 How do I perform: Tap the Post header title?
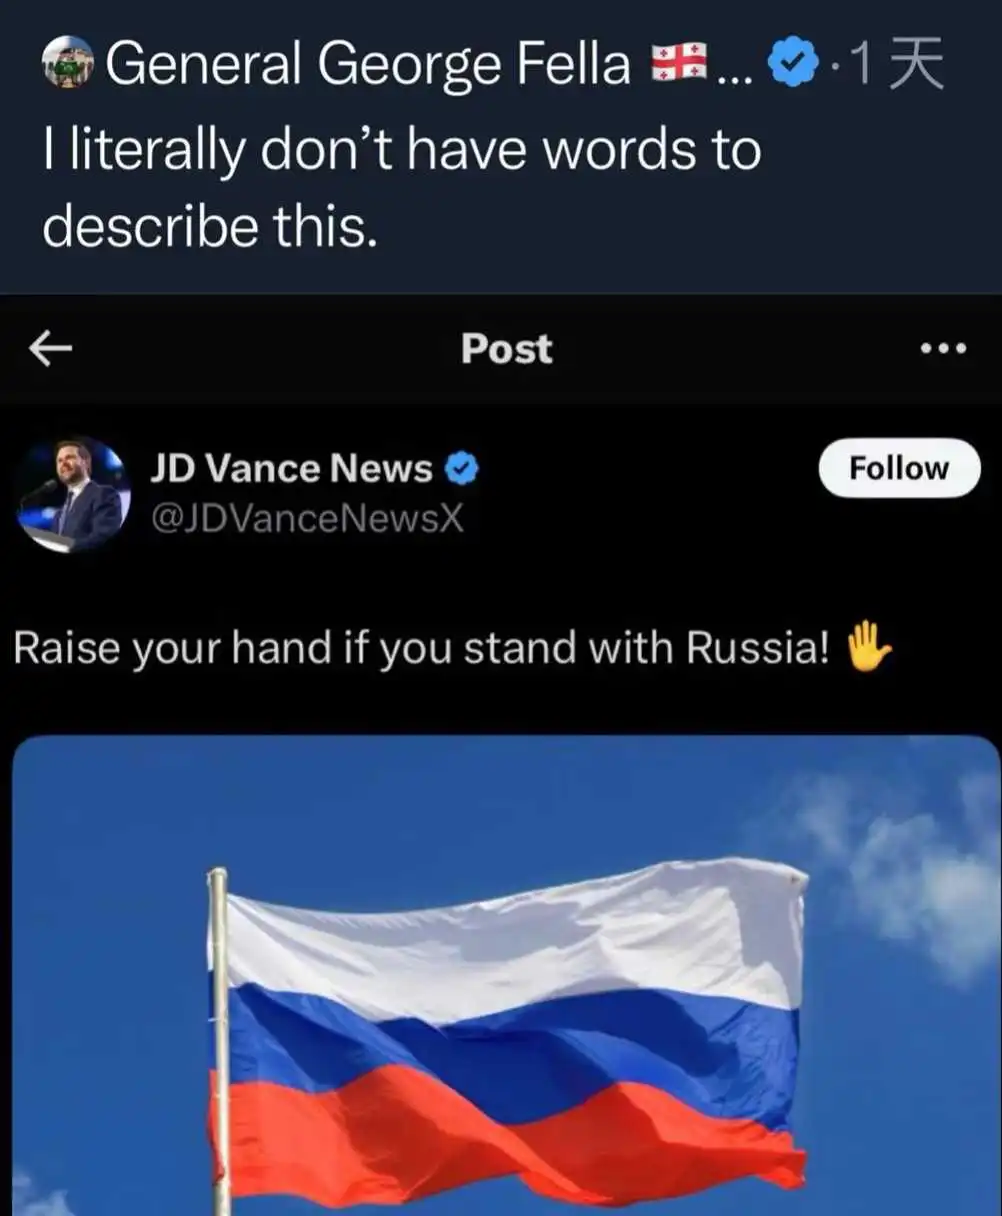tap(506, 349)
